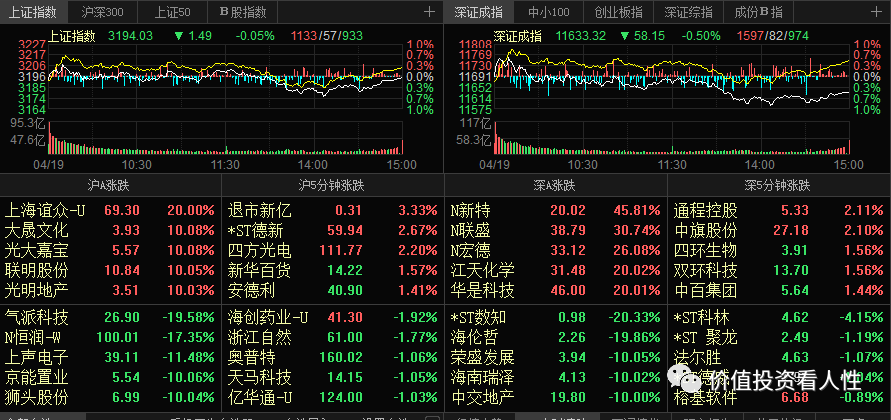Open the 深证综指 tab
Image resolution: width=891 pixels, height=420 pixels.
688,11
